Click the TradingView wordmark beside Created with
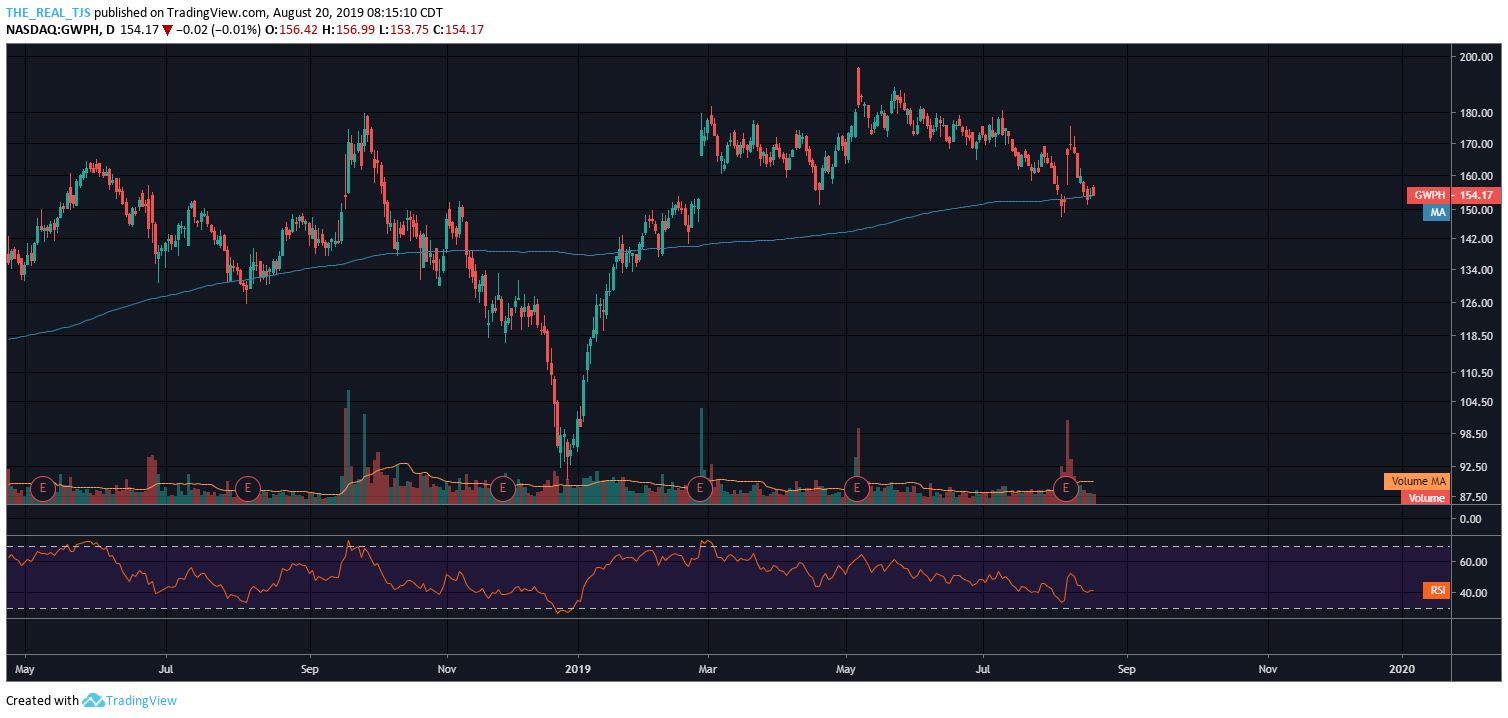This screenshot has height=718, width=1508. click(x=141, y=700)
